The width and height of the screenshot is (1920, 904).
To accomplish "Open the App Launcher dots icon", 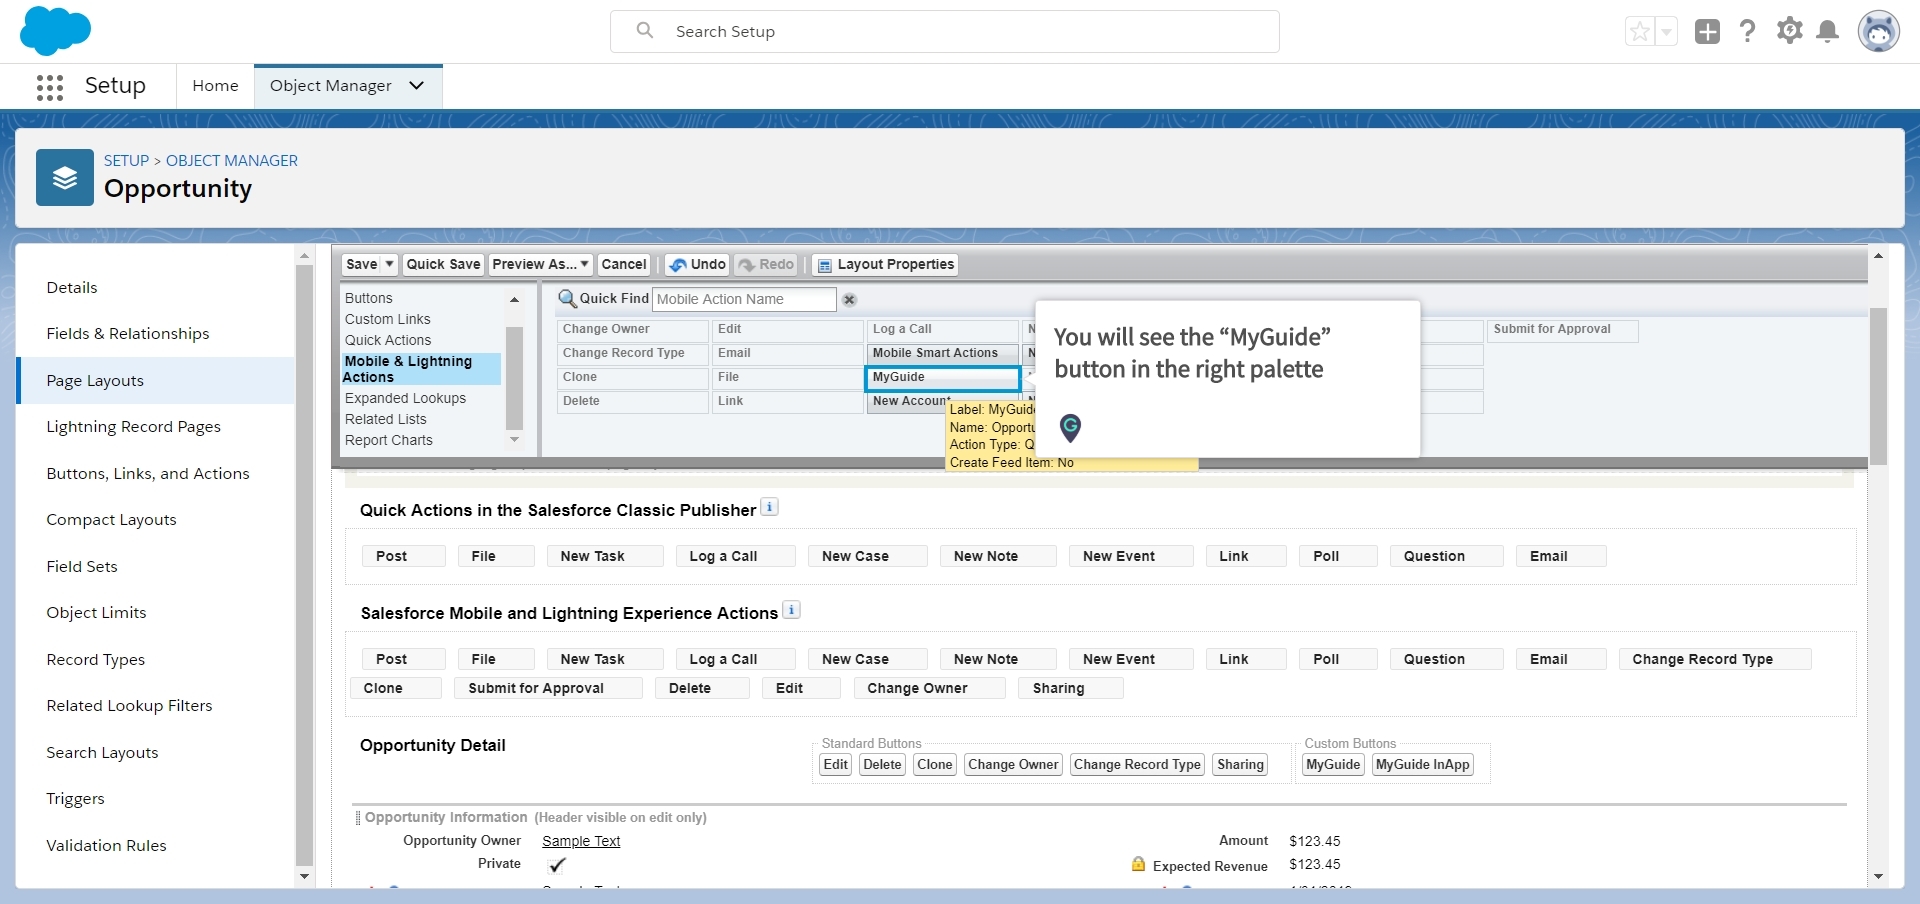I will pyautogui.click(x=50, y=87).
